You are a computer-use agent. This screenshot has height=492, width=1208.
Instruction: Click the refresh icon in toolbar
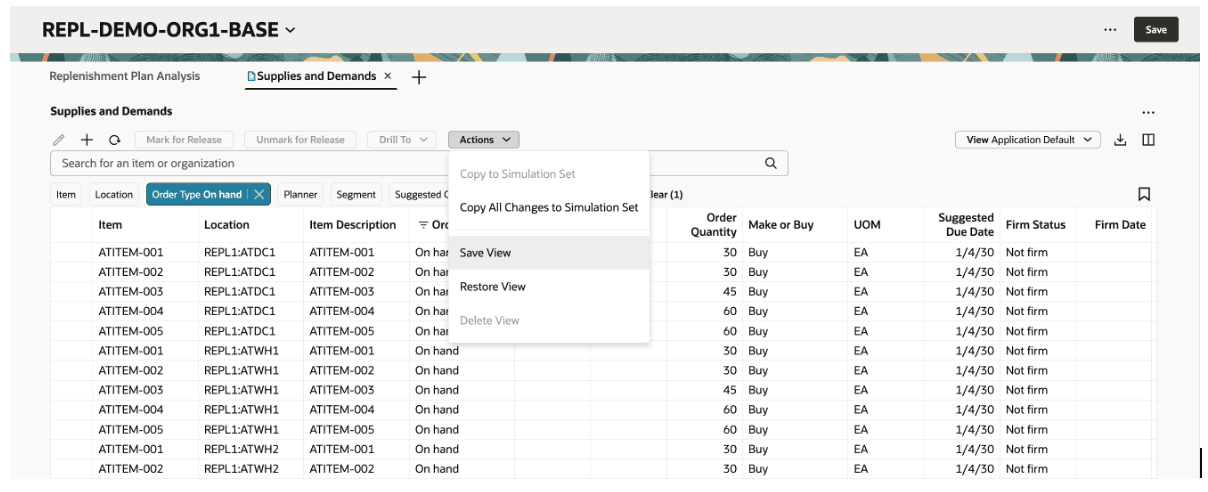pyautogui.click(x=115, y=140)
